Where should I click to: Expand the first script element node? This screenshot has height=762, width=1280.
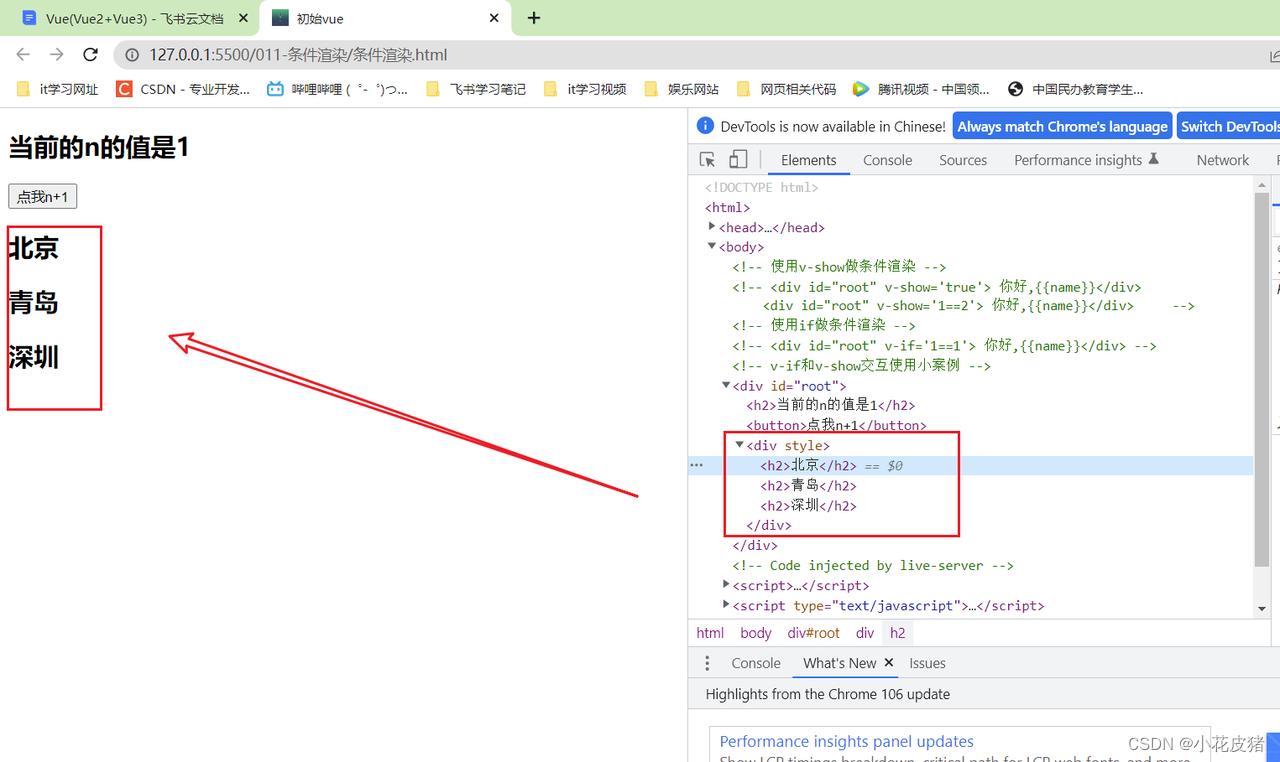pos(726,584)
